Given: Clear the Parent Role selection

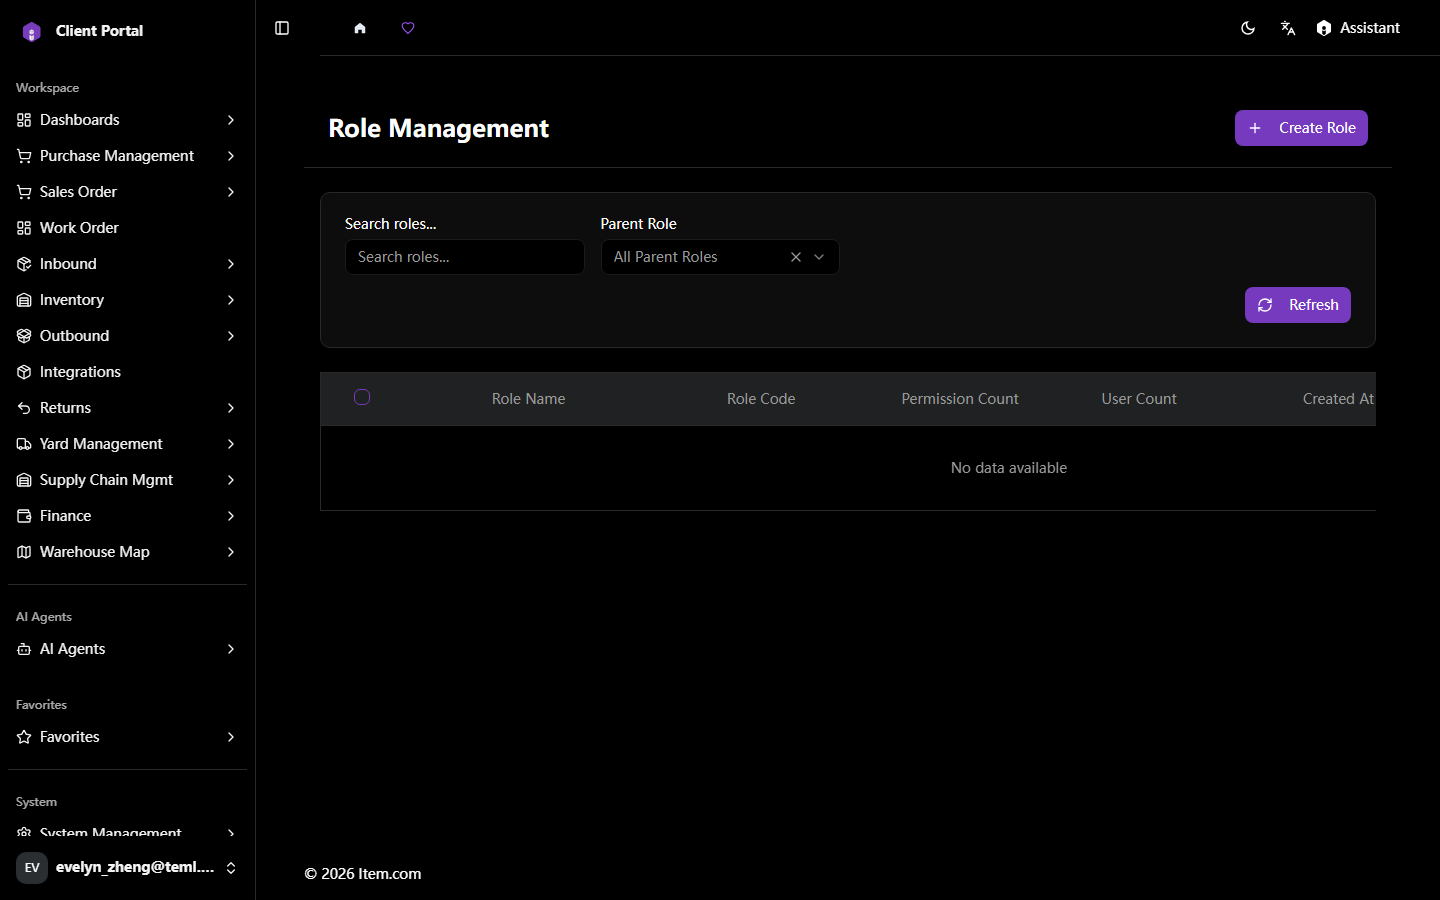Looking at the screenshot, I should (x=796, y=257).
